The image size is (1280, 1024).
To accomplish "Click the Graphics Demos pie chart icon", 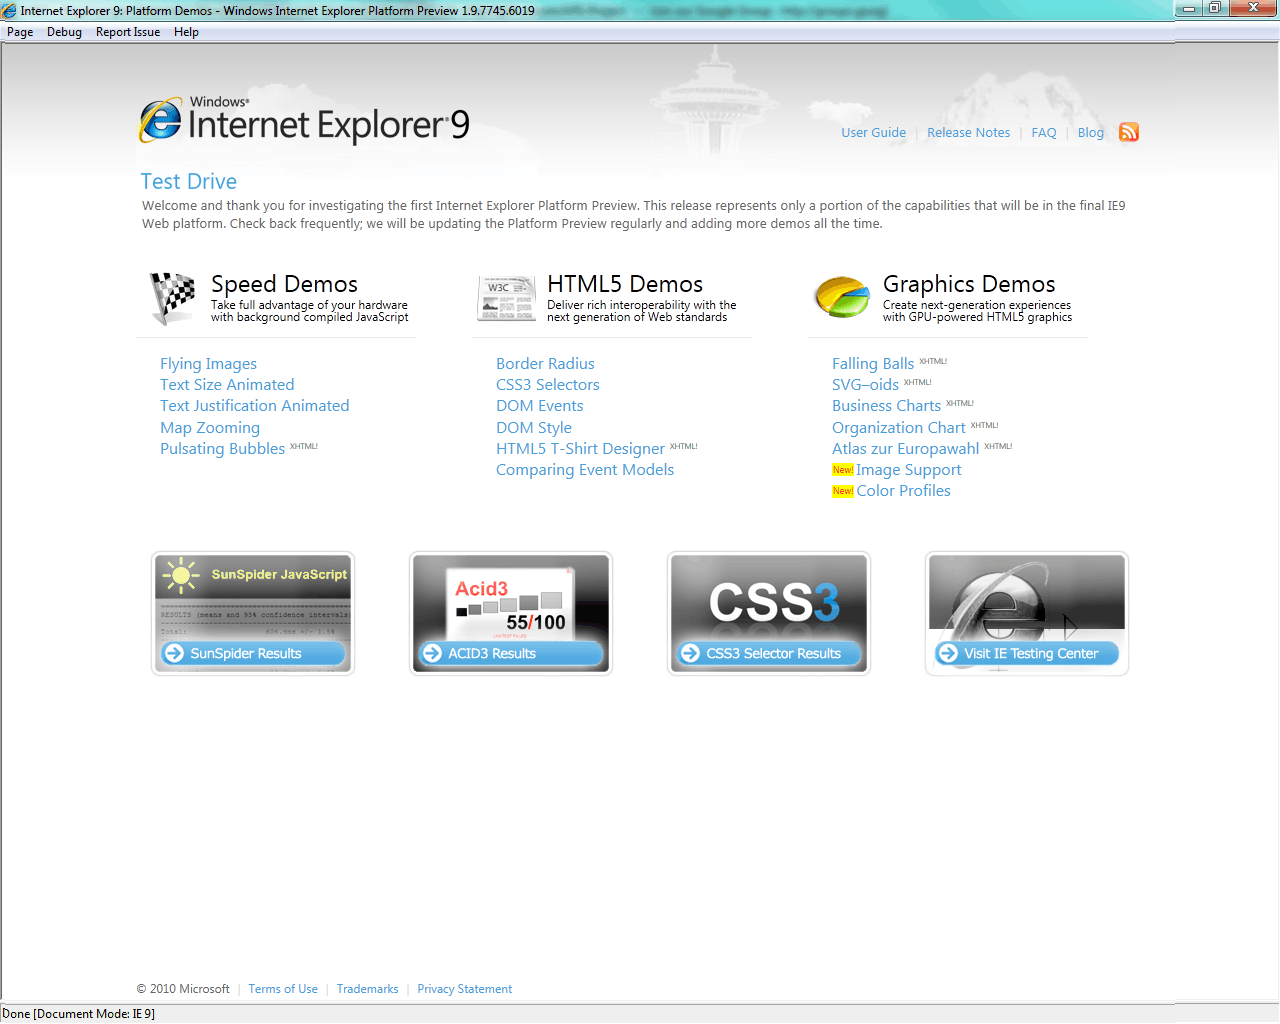I will point(842,297).
